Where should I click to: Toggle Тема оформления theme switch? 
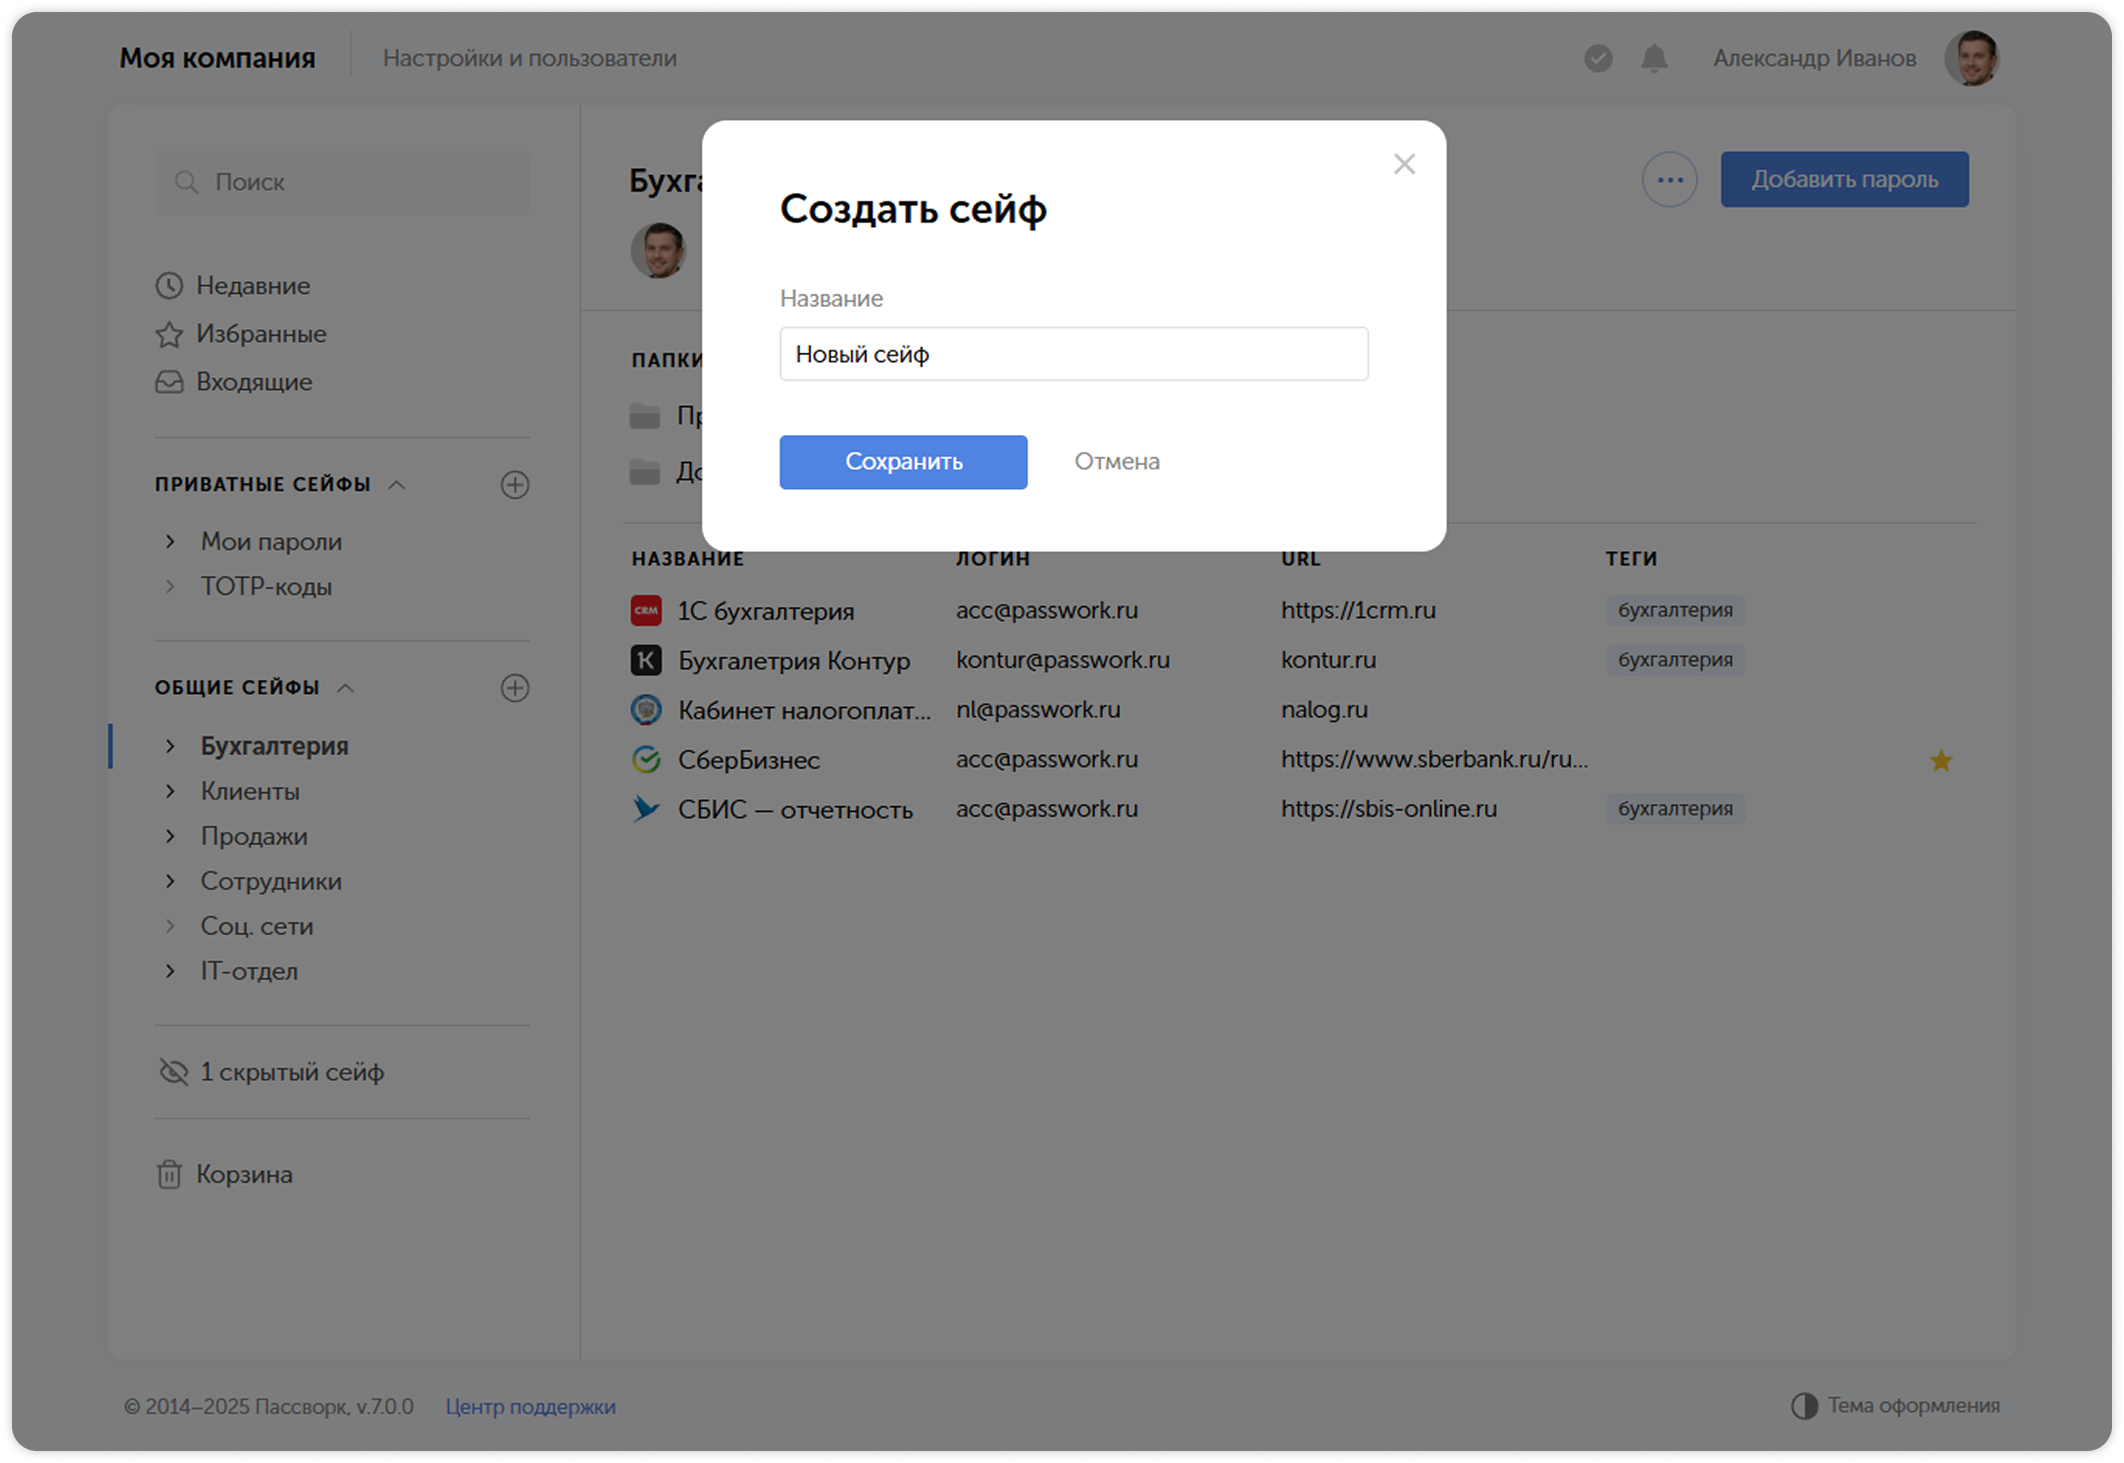[x=1895, y=1405]
